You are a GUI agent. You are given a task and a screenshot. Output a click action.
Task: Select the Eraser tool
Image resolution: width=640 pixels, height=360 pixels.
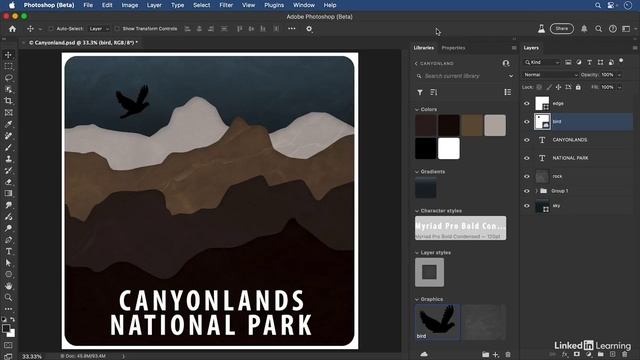pos(8,182)
